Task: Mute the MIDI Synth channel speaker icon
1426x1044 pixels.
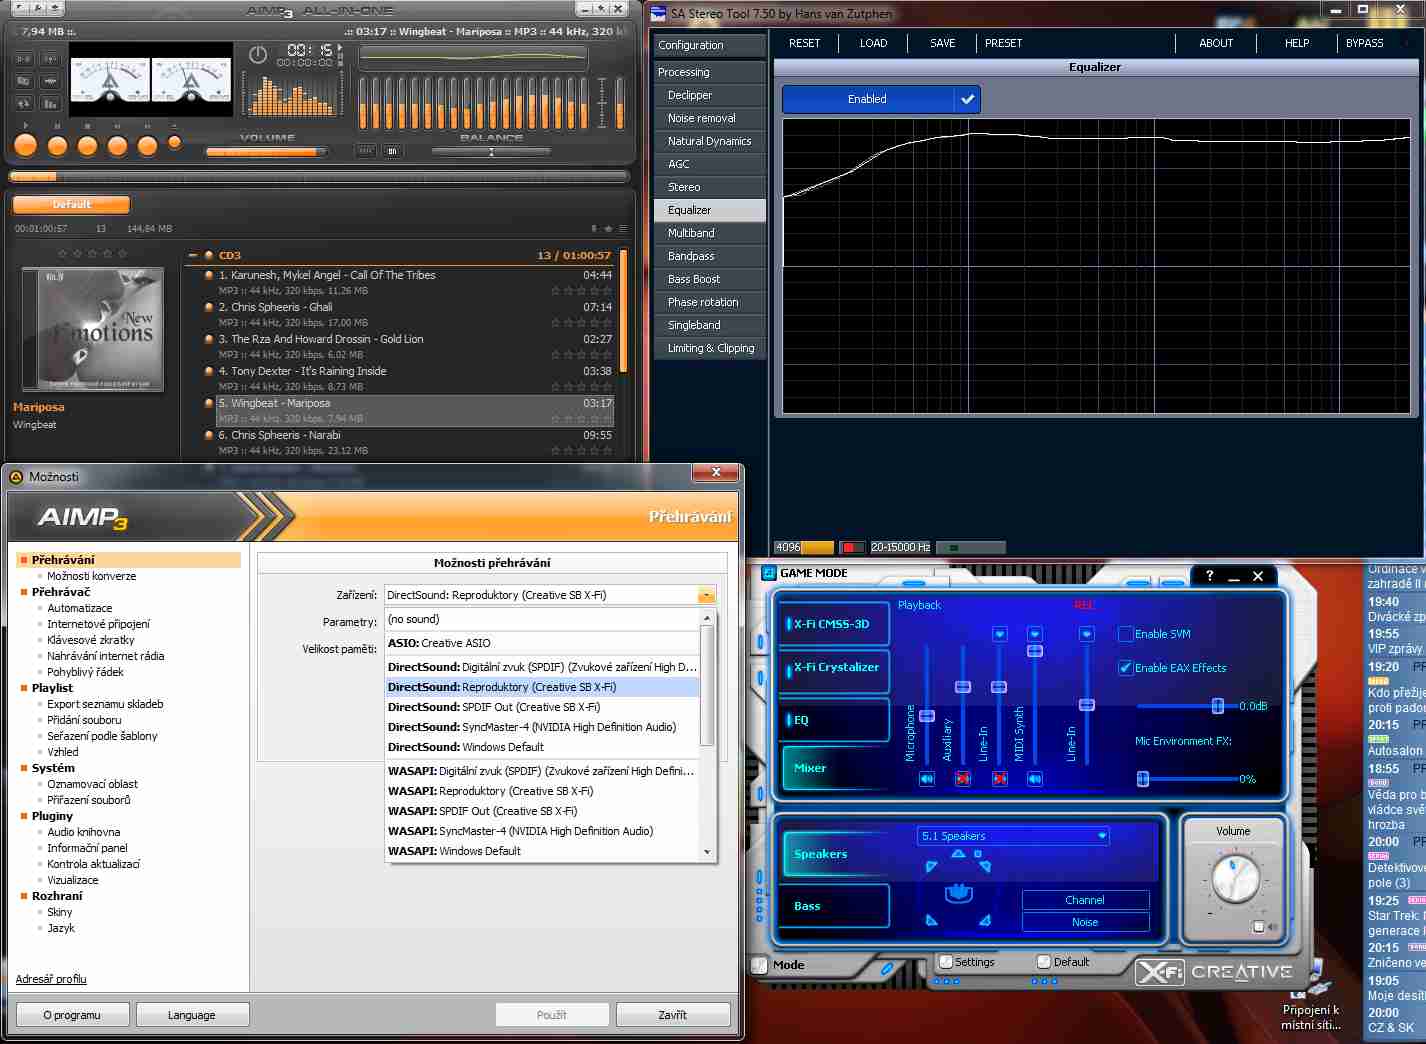Action: click(x=1035, y=778)
